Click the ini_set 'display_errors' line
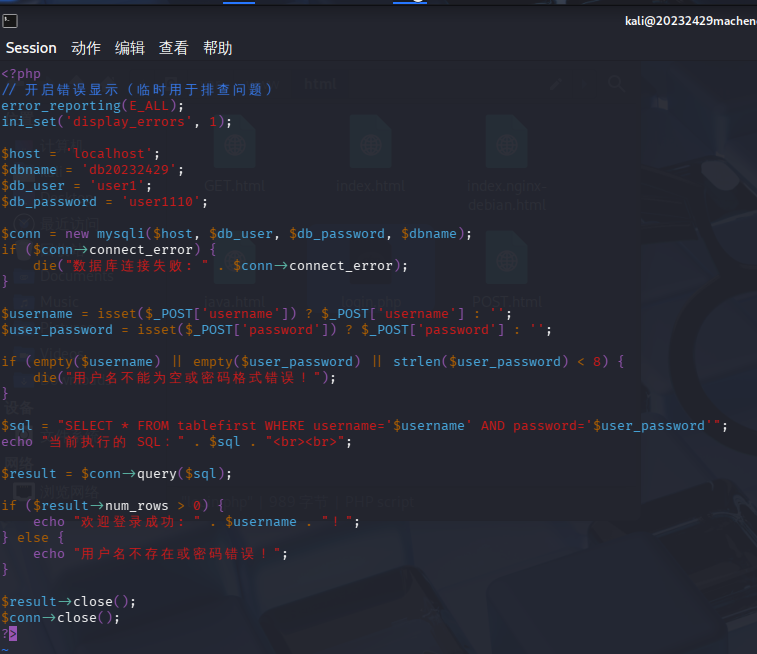757x654 pixels. [x=116, y=122]
